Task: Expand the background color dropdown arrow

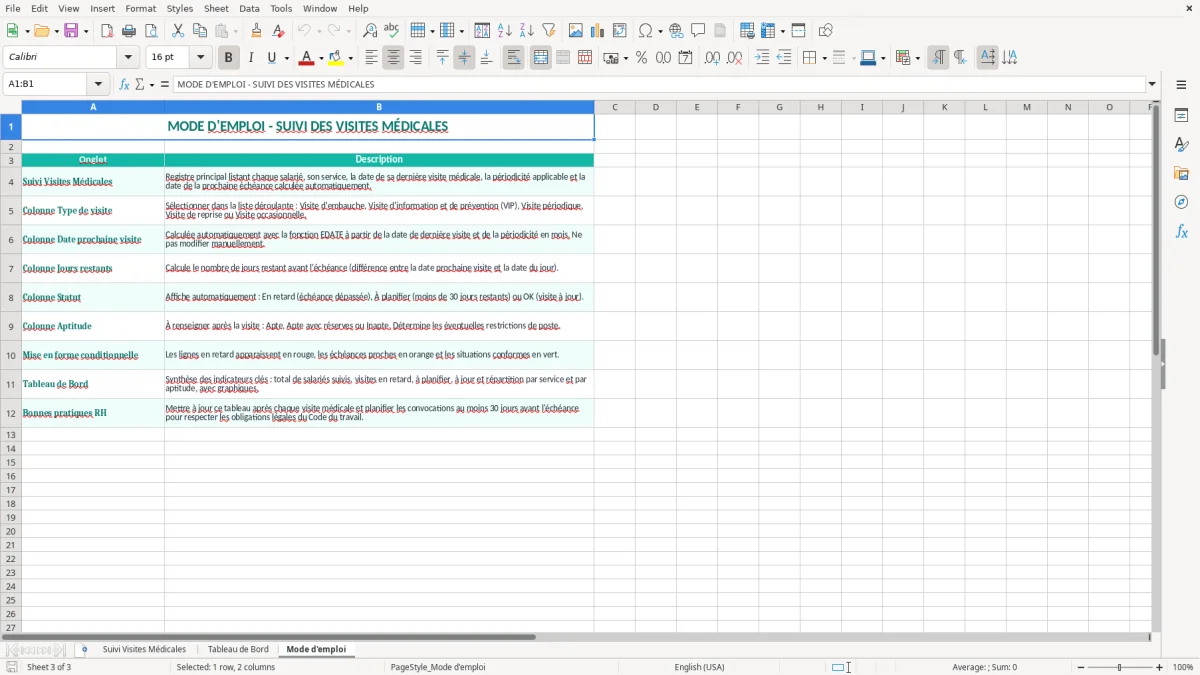Action: click(x=350, y=58)
